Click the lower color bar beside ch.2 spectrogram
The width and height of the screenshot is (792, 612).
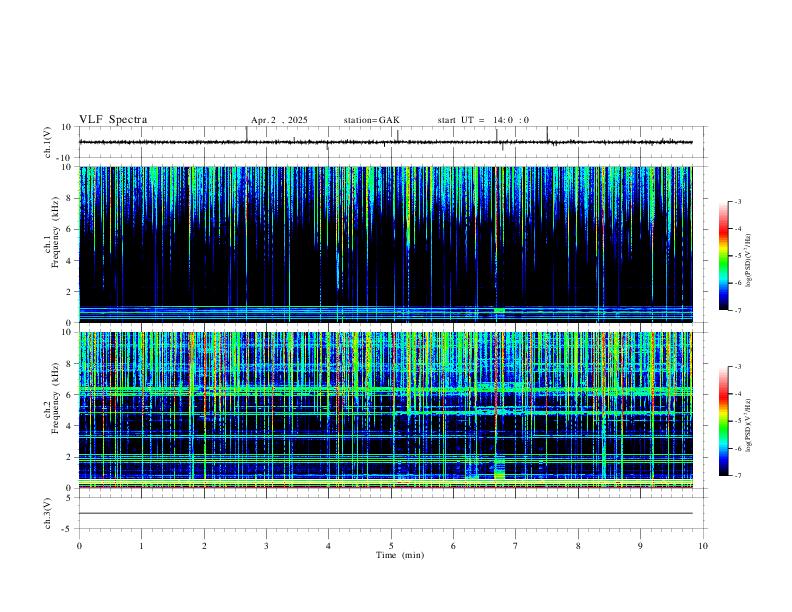point(723,421)
